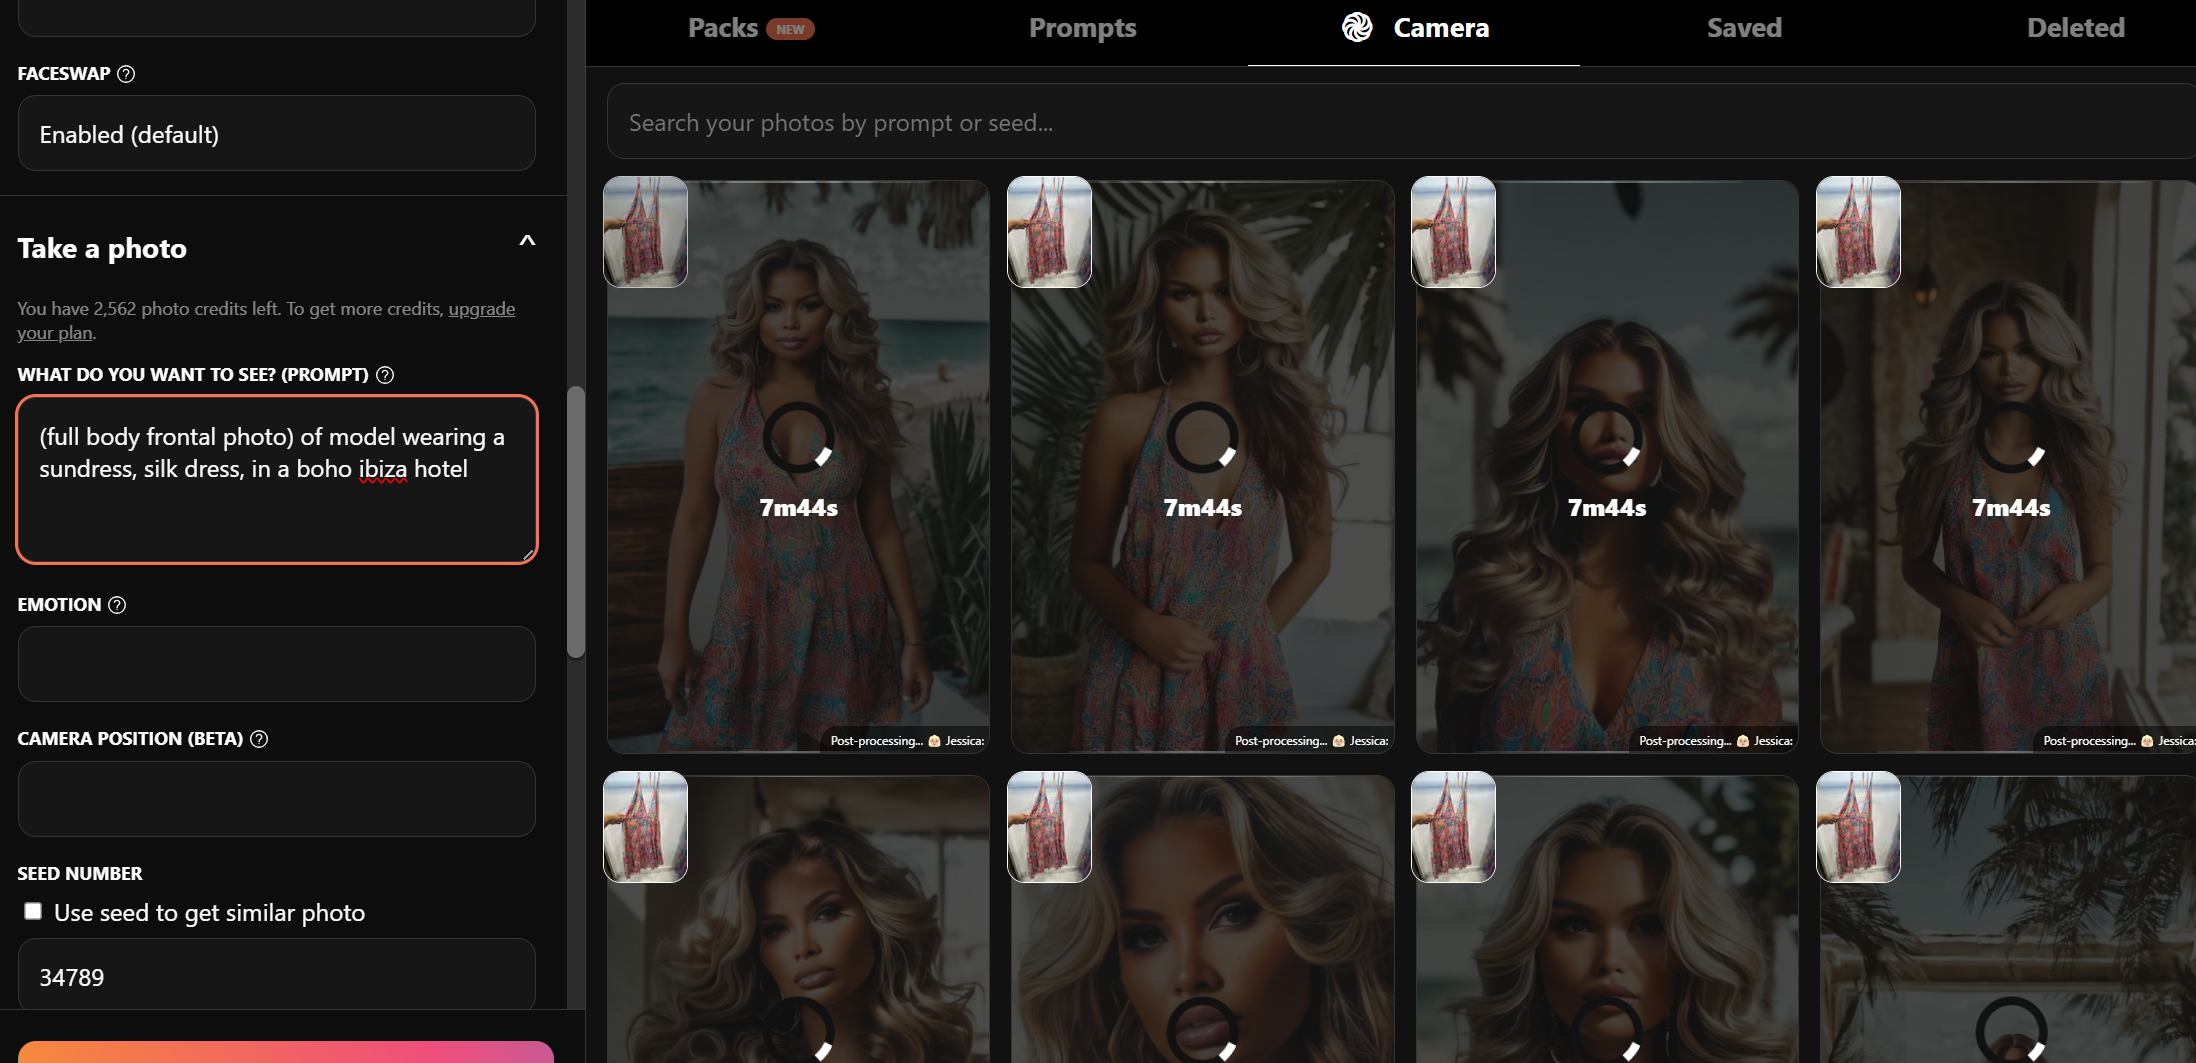This screenshot has width=2196, height=1063.
Task: Switch to the Prompts tab
Action: (1082, 28)
